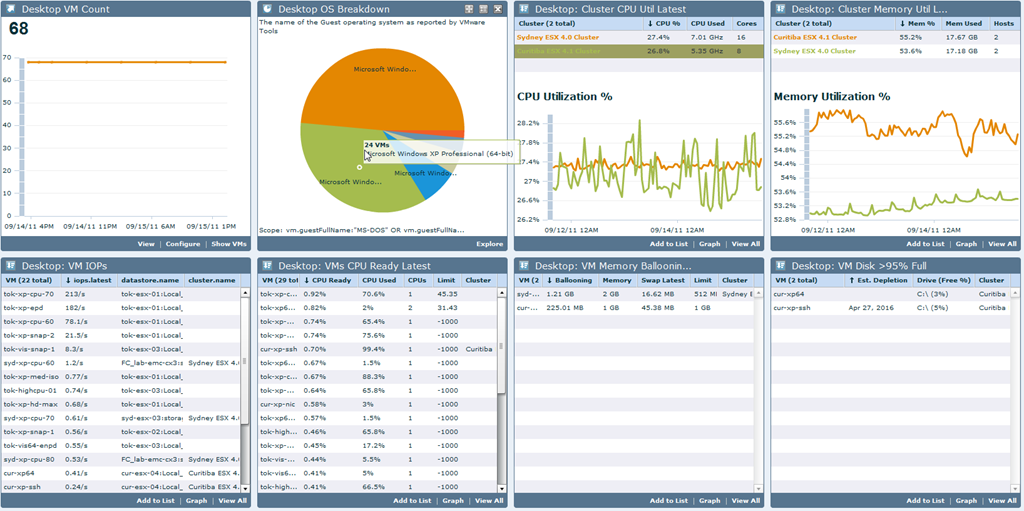The height and width of the screenshot is (511, 1024).
Task: Click the edit widget icon in OS Breakdown header
Action: click(x=483, y=9)
